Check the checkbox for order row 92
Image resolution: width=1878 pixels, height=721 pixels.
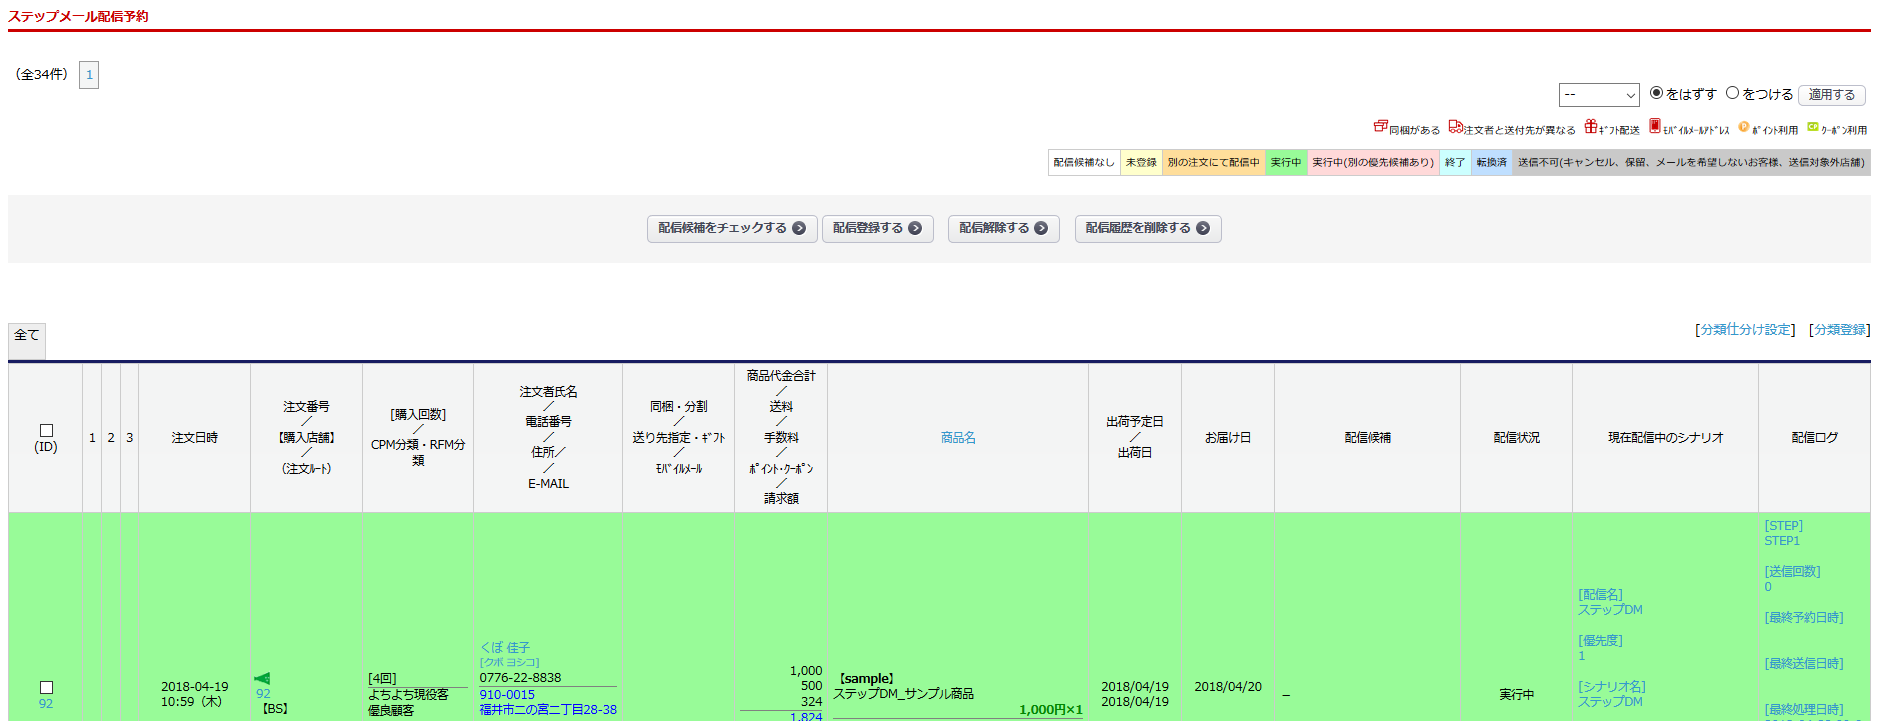coord(46,687)
